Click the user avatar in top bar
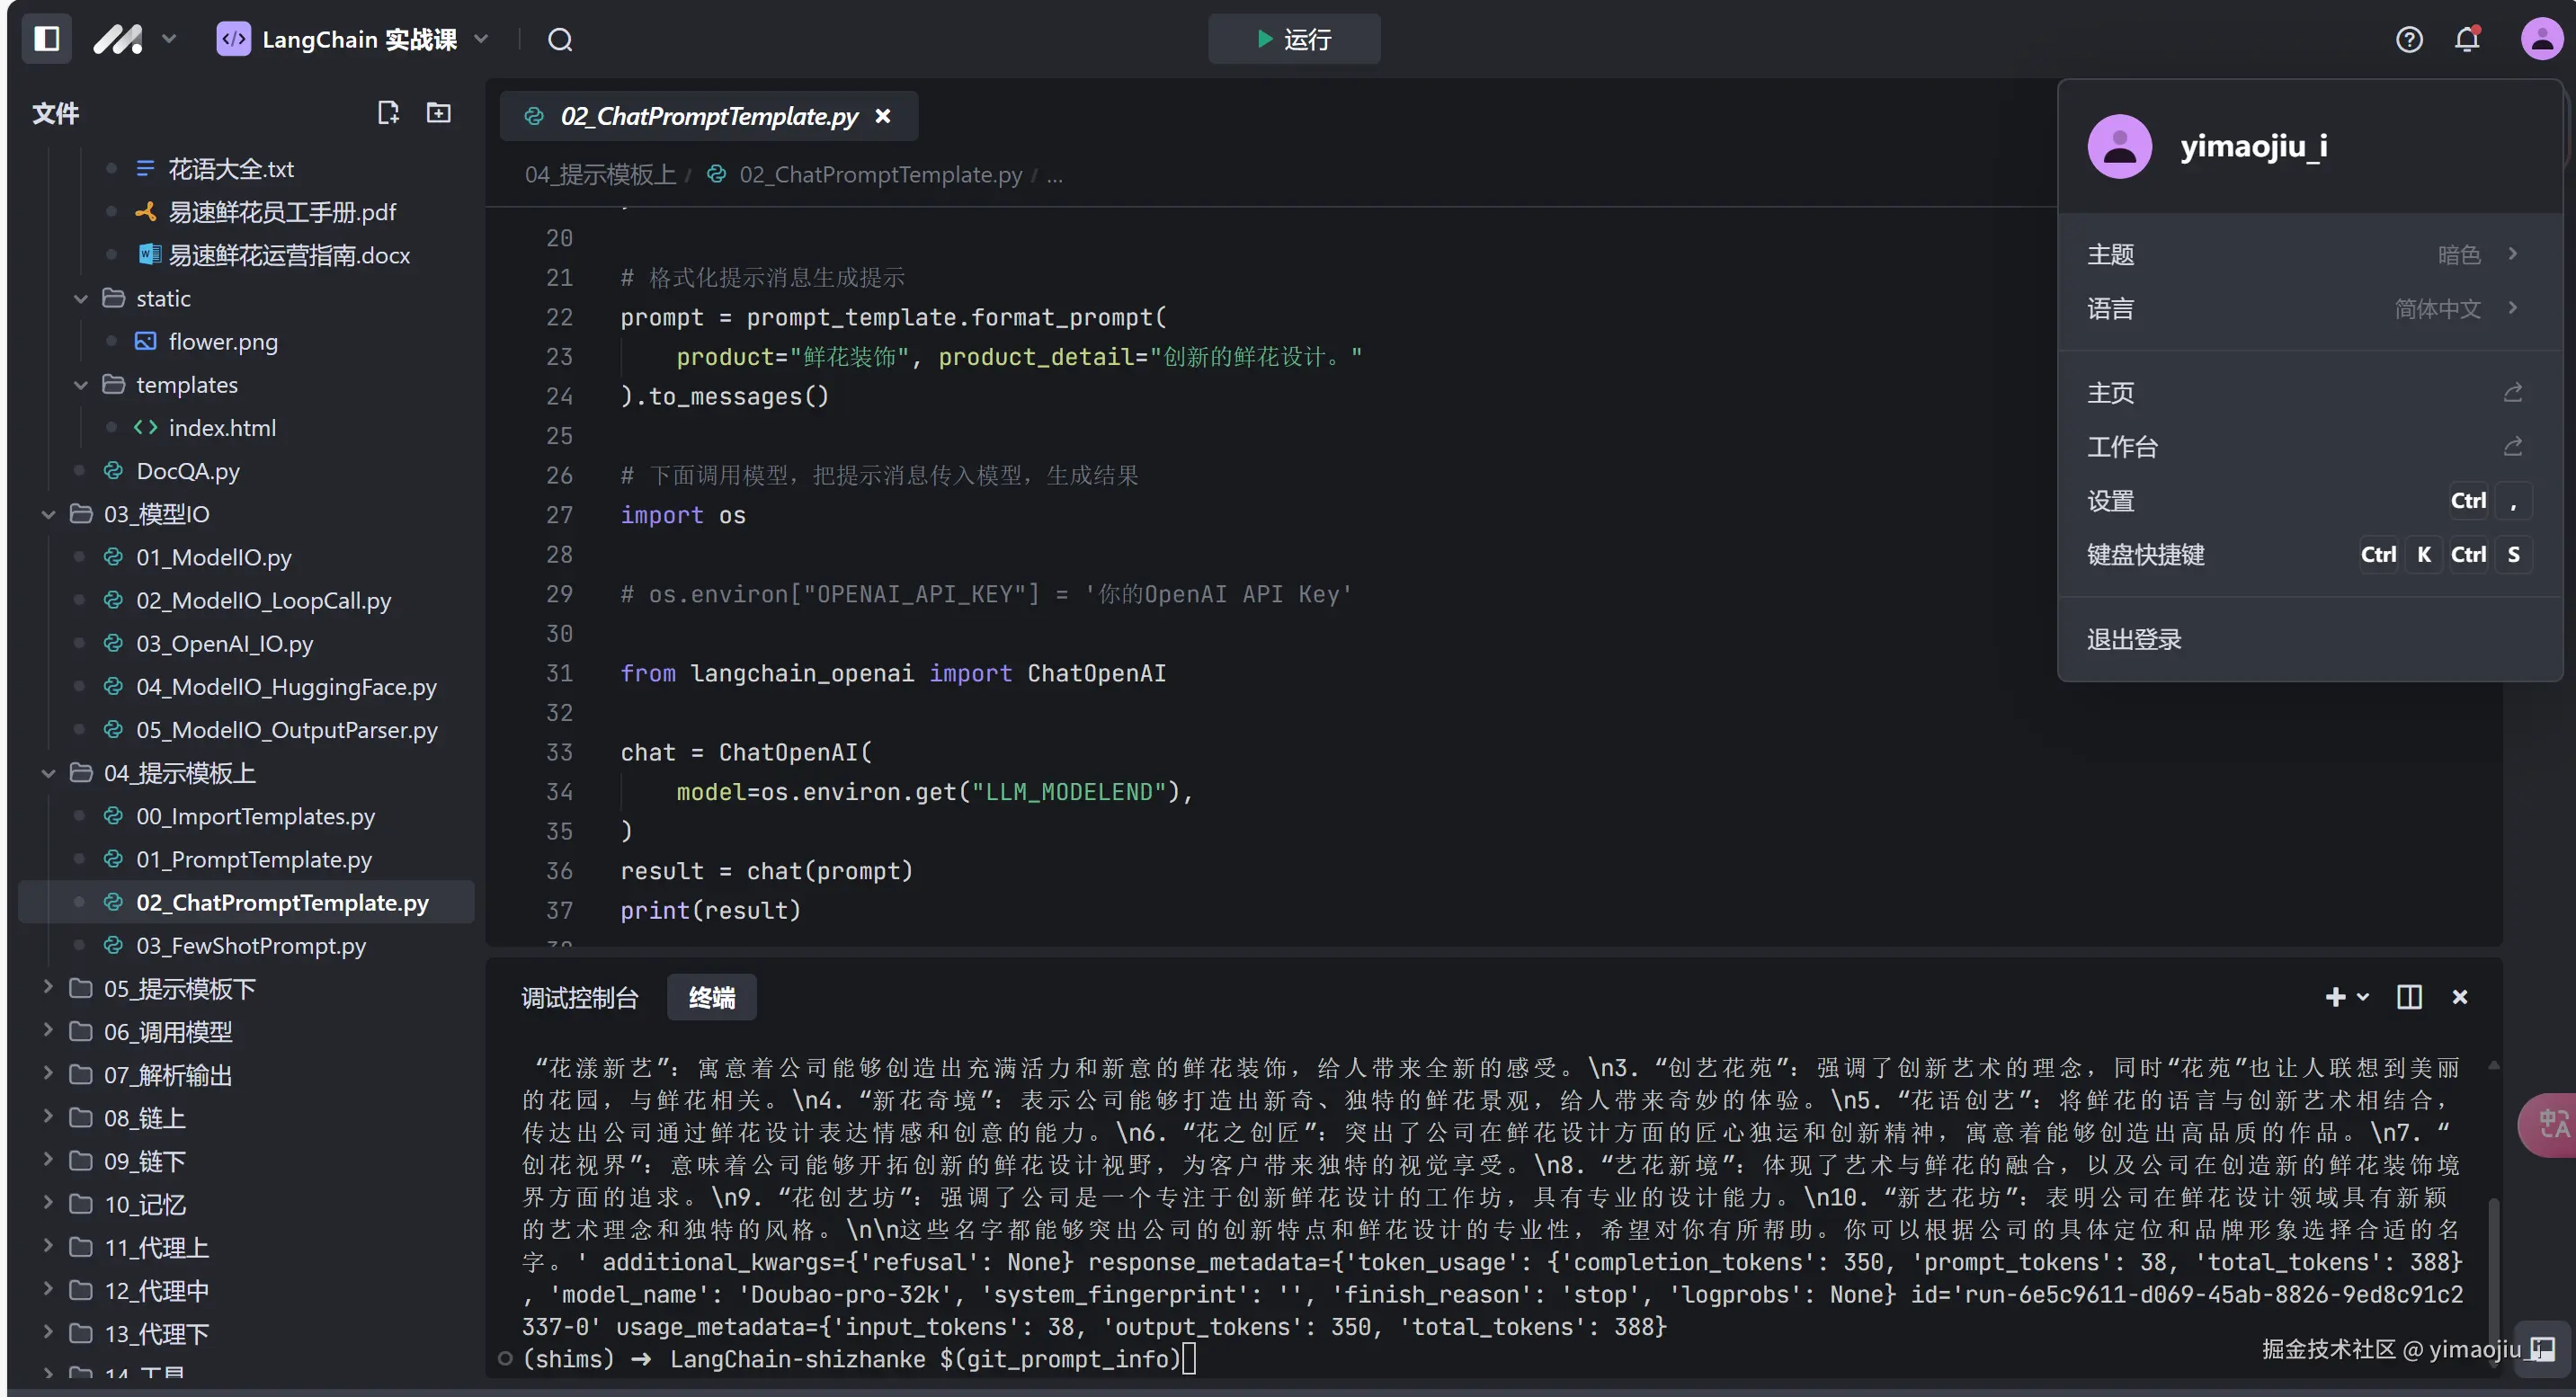This screenshot has height=1397, width=2576. (x=2540, y=39)
